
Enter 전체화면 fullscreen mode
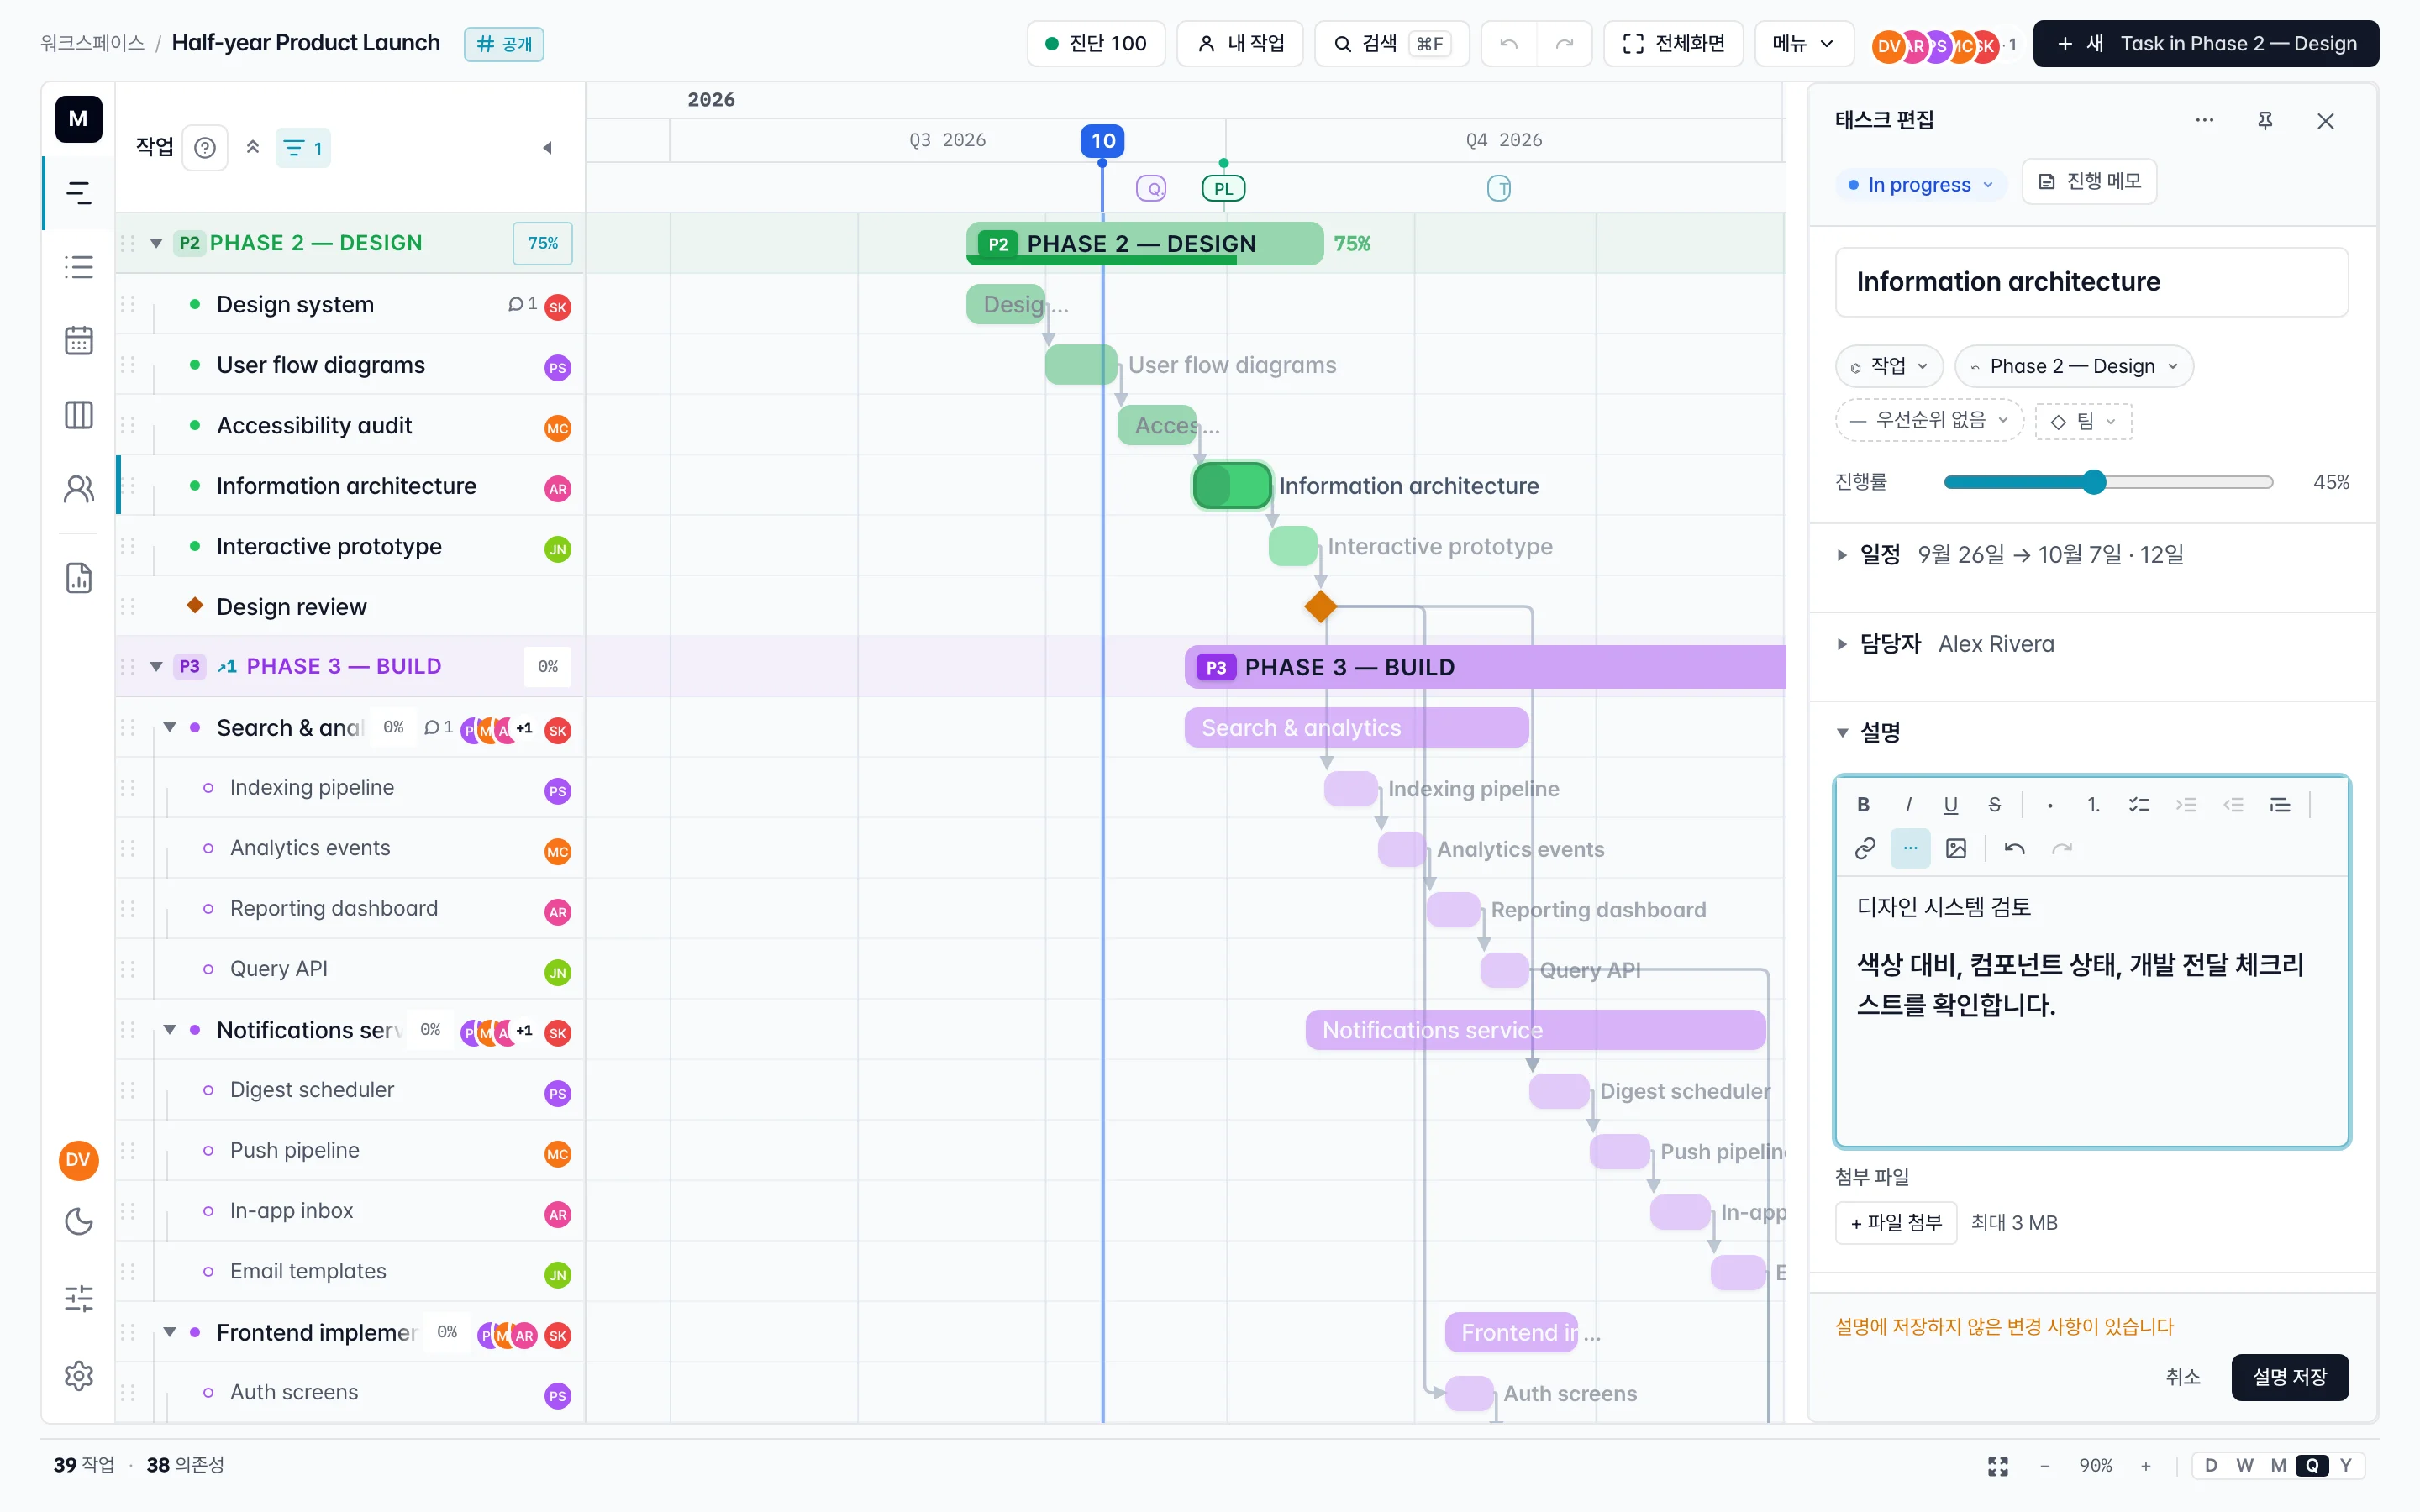coord(1673,43)
